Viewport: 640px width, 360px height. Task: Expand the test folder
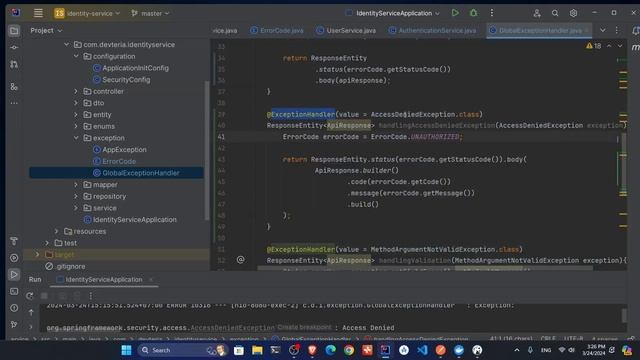[47, 243]
